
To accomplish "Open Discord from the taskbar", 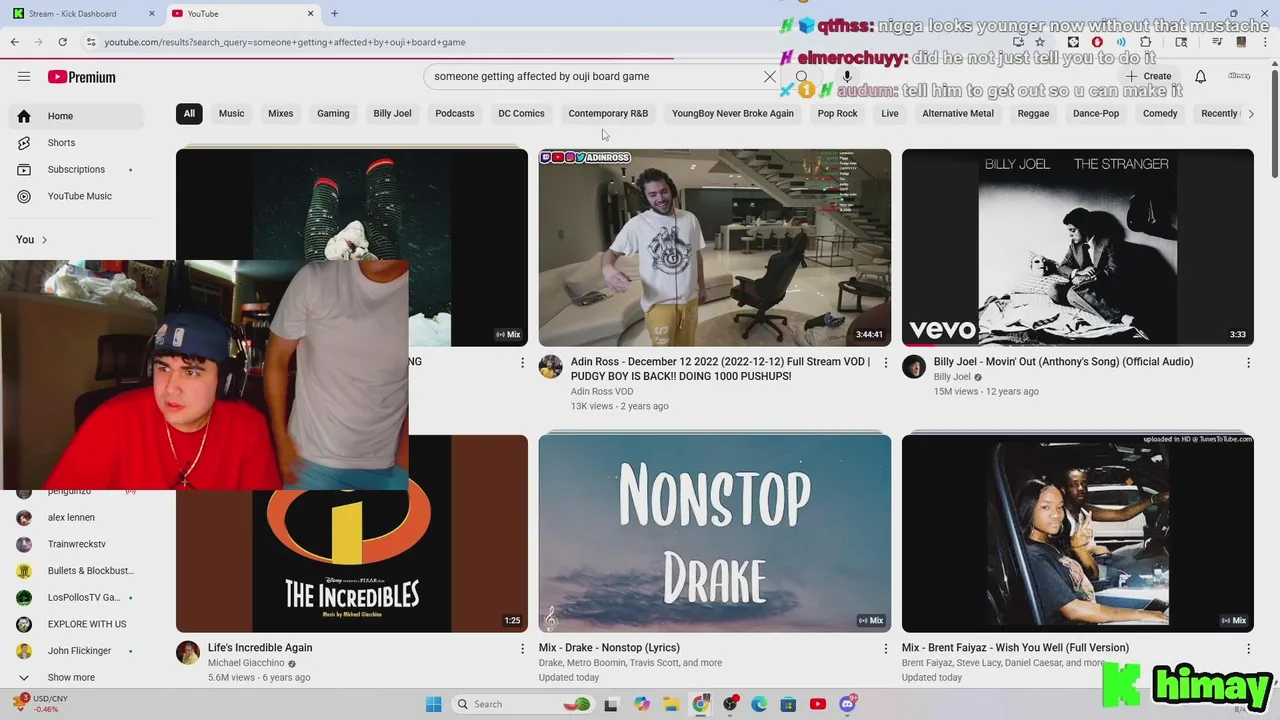I will tap(848, 704).
